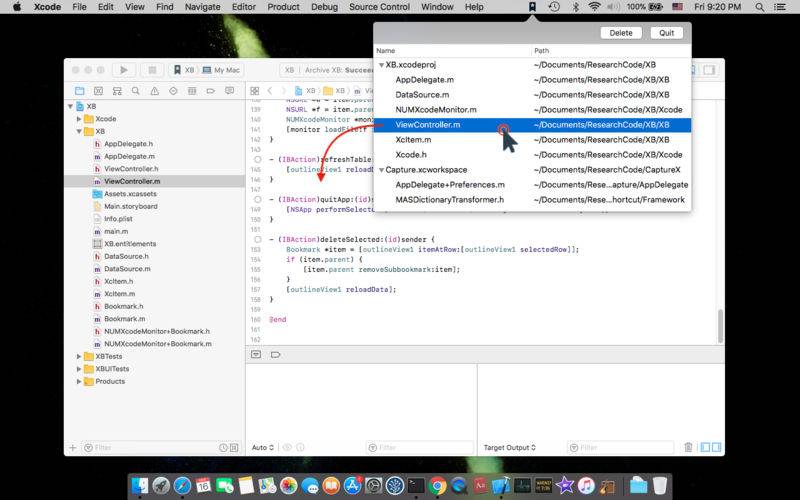Click the Quit button in bookmark popup

(666, 33)
